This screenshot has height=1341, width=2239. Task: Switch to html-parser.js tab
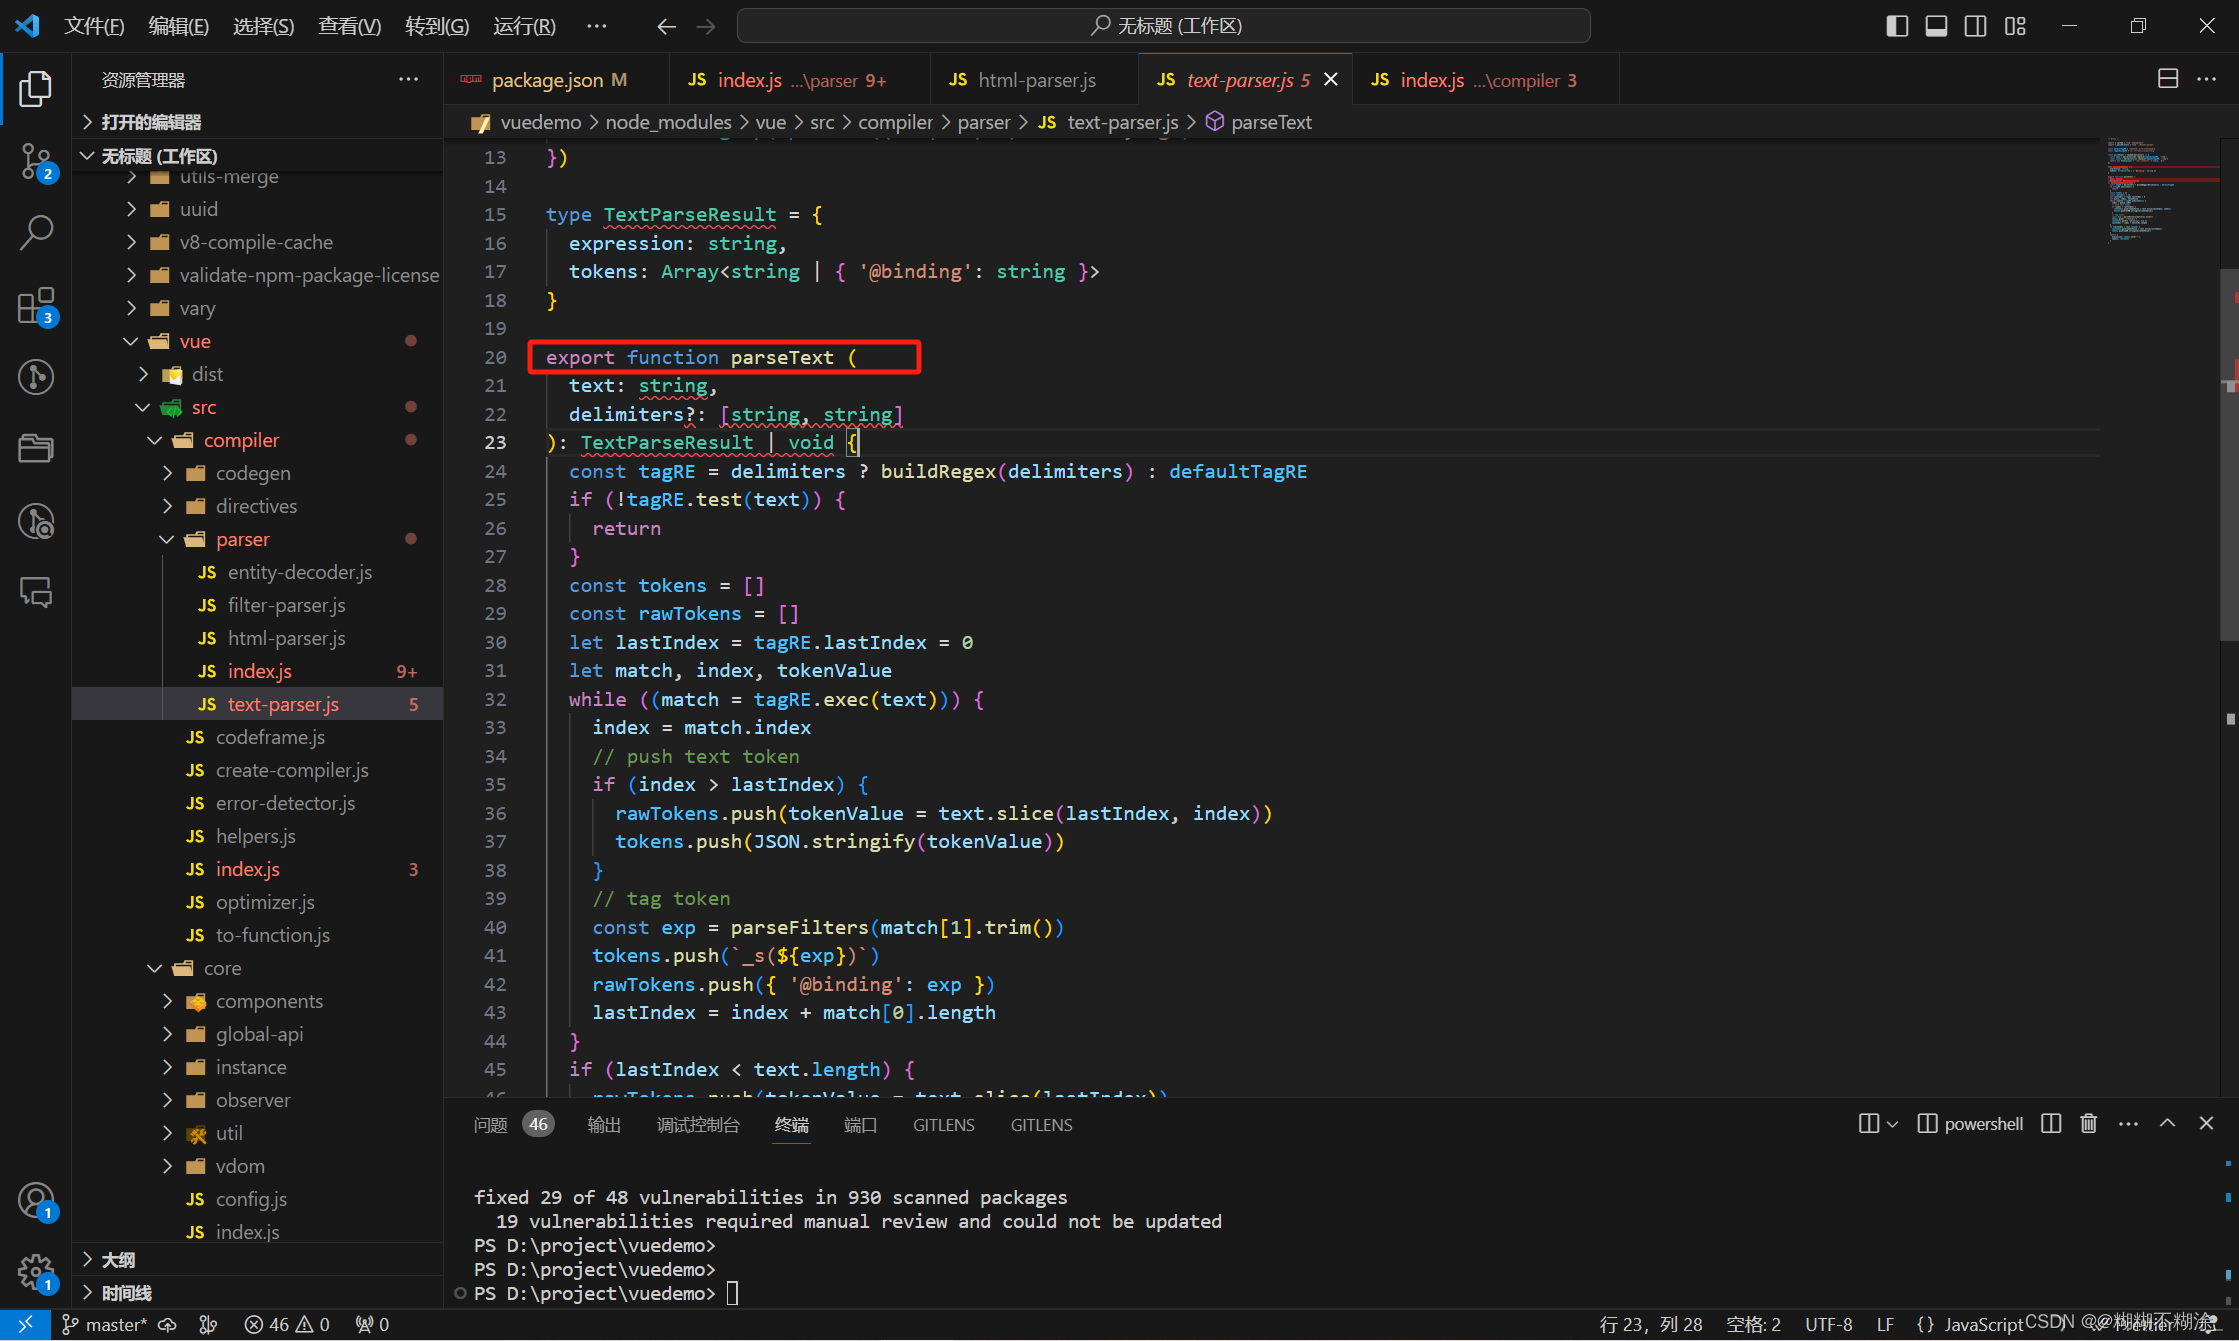[x=1036, y=80]
